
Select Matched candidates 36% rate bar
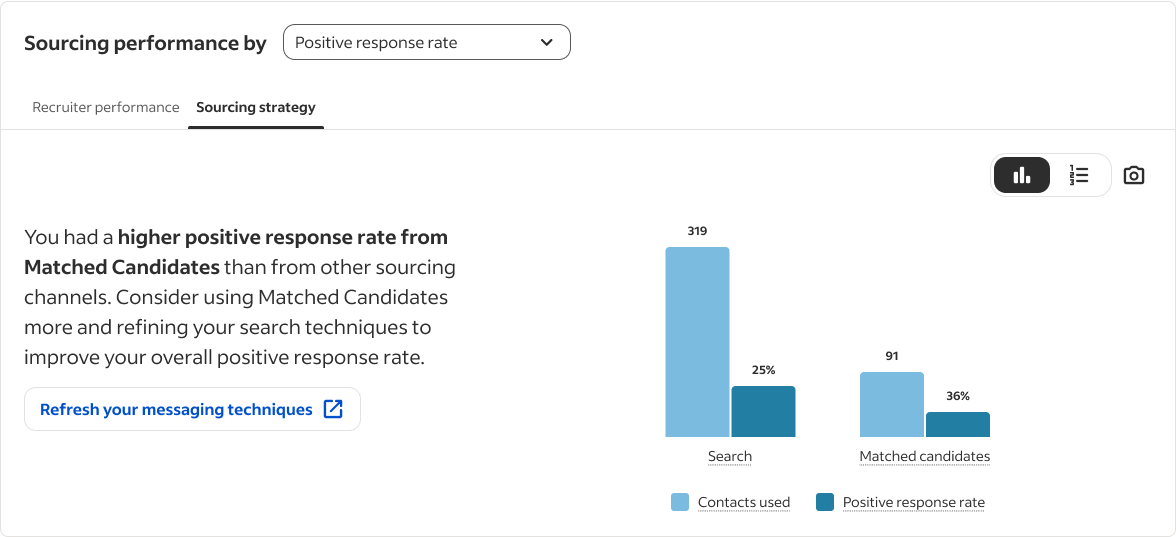(x=958, y=424)
